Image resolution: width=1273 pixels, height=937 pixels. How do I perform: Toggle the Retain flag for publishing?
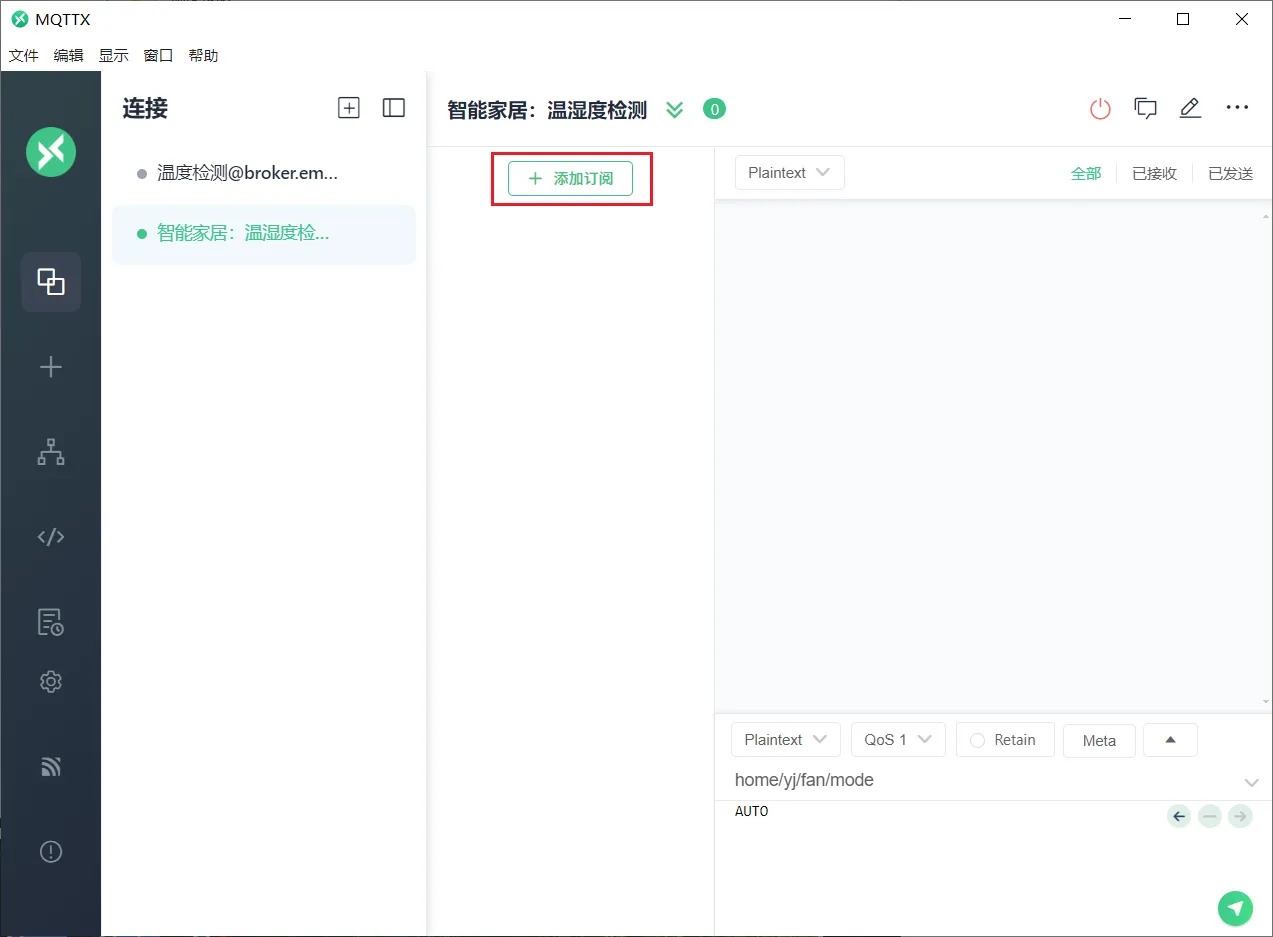coord(1004,739)
